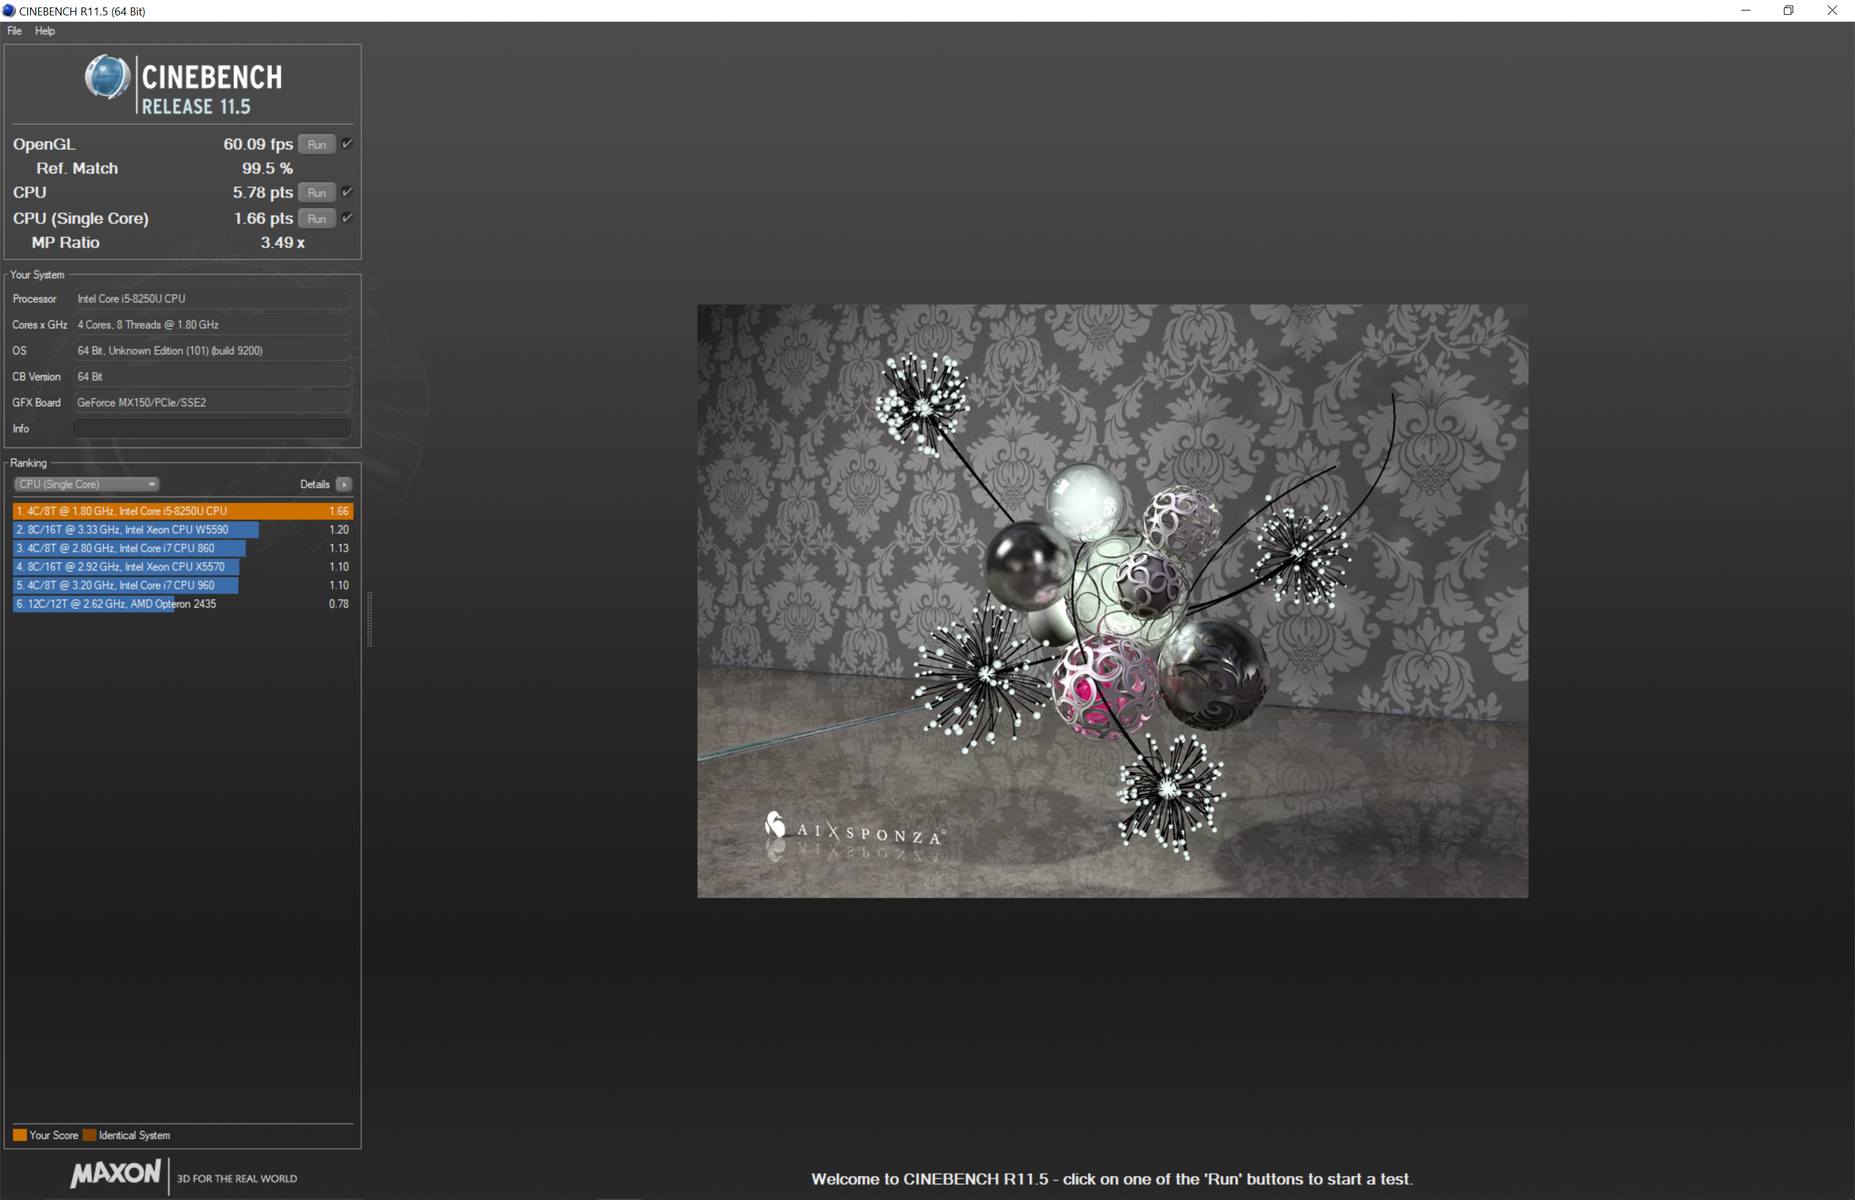Click the Cores x GHz field

[x=212, y=324]
